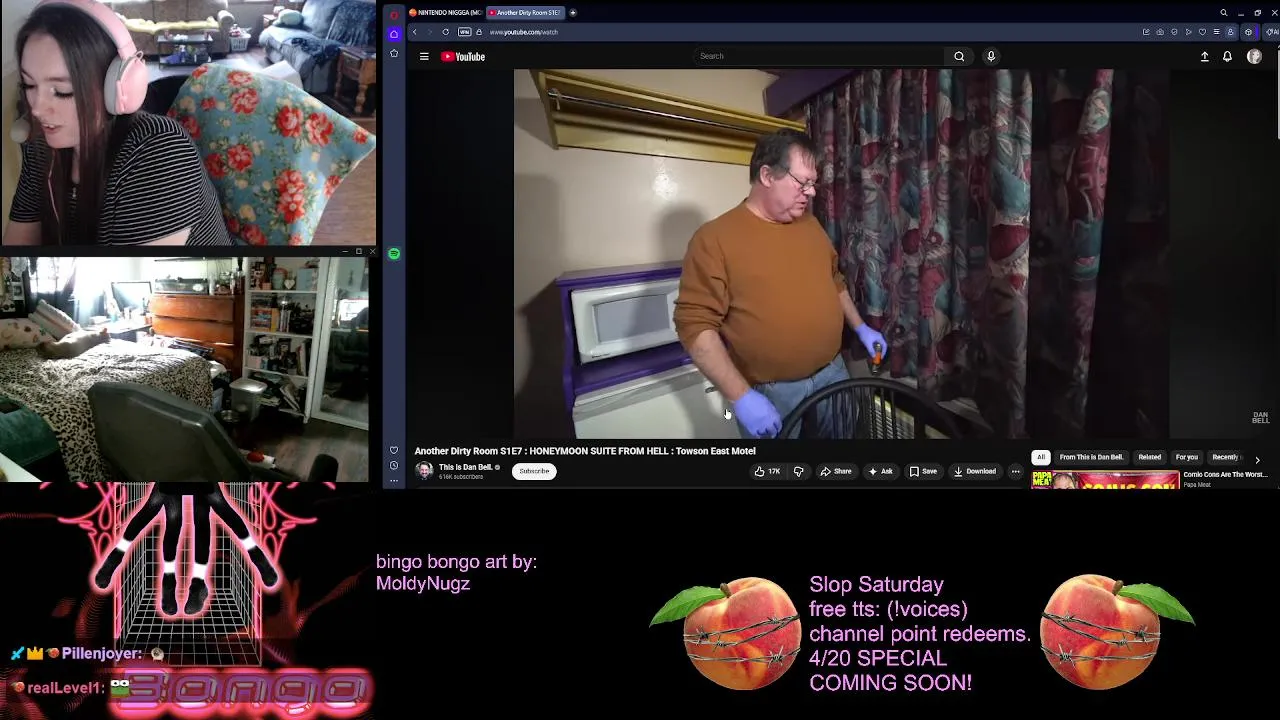Focus the YouTube Search field

(820, 56)
